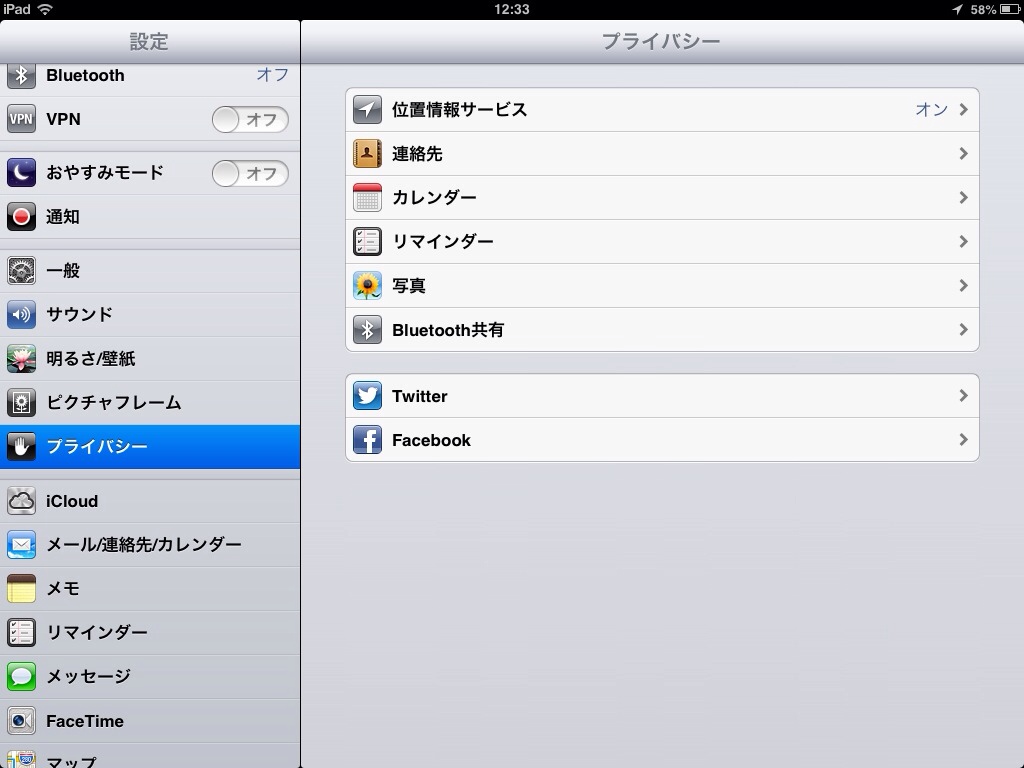Viewport: 1024px width, 768px height.
Task: Select 一般 in settings sidebar
Action: coord(150,270)
